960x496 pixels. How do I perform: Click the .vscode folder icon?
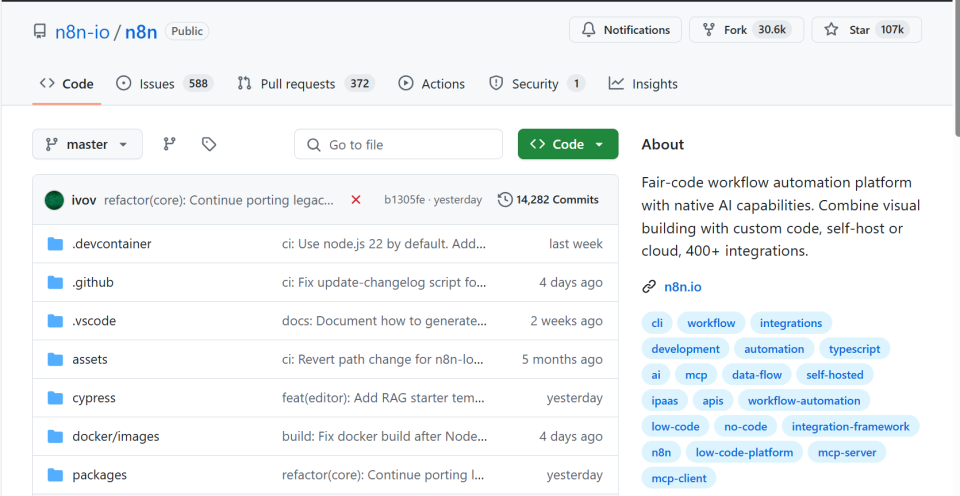click(55, 321)
